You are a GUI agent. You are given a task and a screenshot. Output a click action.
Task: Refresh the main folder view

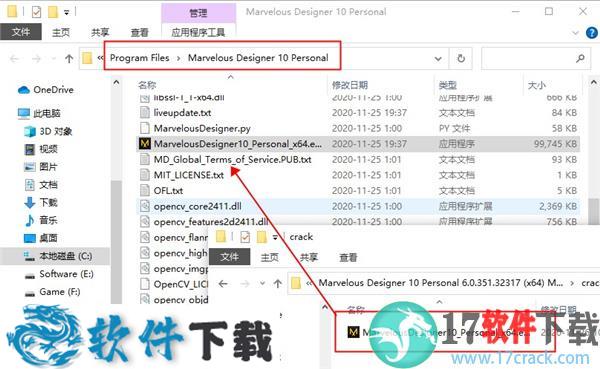coord(461,59)
